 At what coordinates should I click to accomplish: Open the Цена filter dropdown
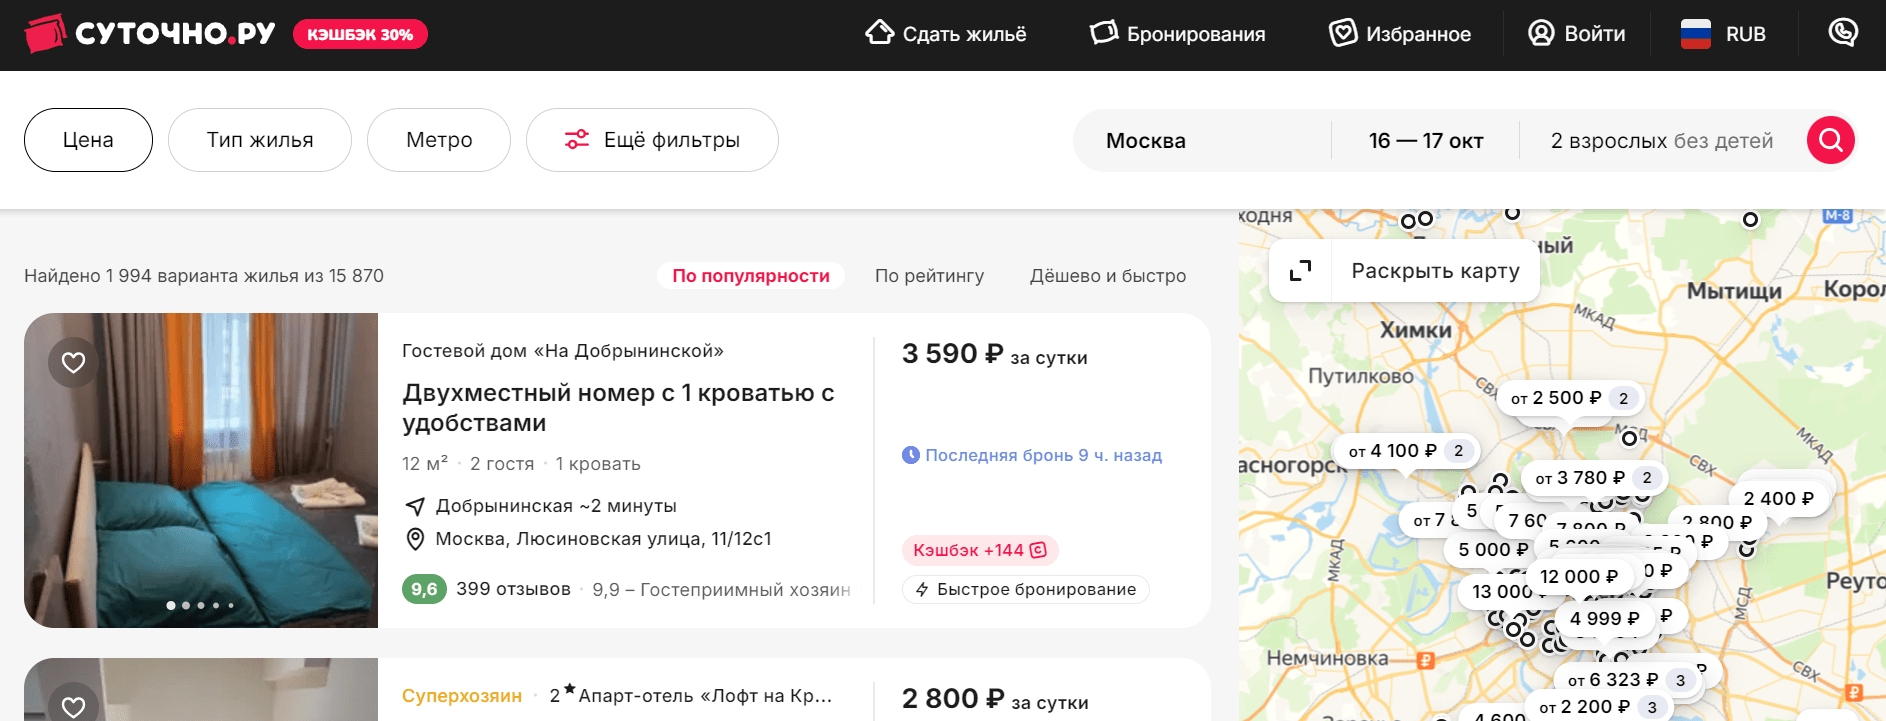(88, 140)
